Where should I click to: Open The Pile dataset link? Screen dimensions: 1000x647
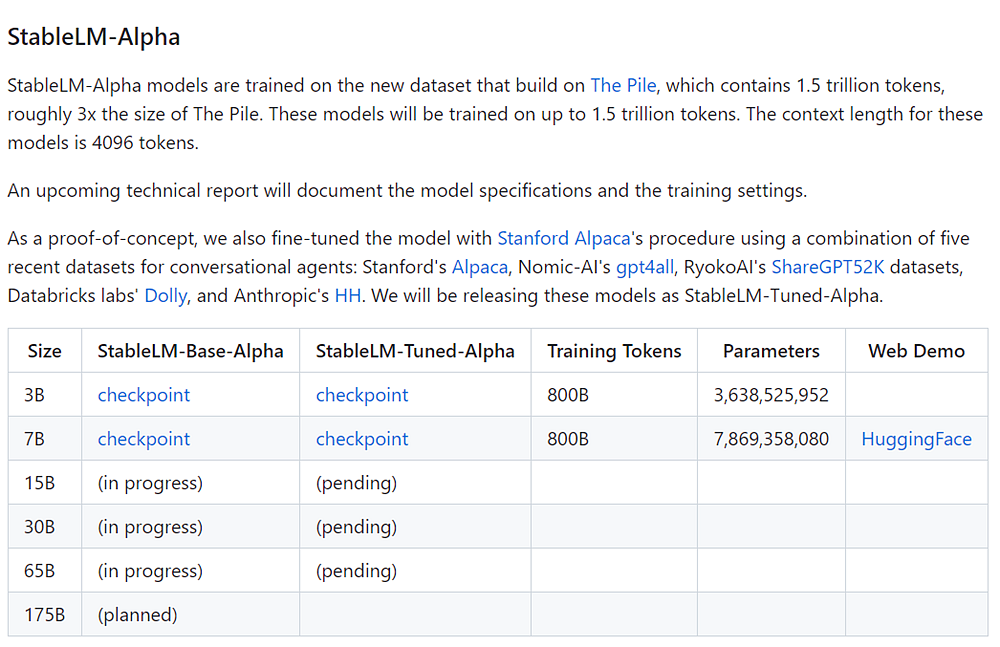[x=622, y=86]
